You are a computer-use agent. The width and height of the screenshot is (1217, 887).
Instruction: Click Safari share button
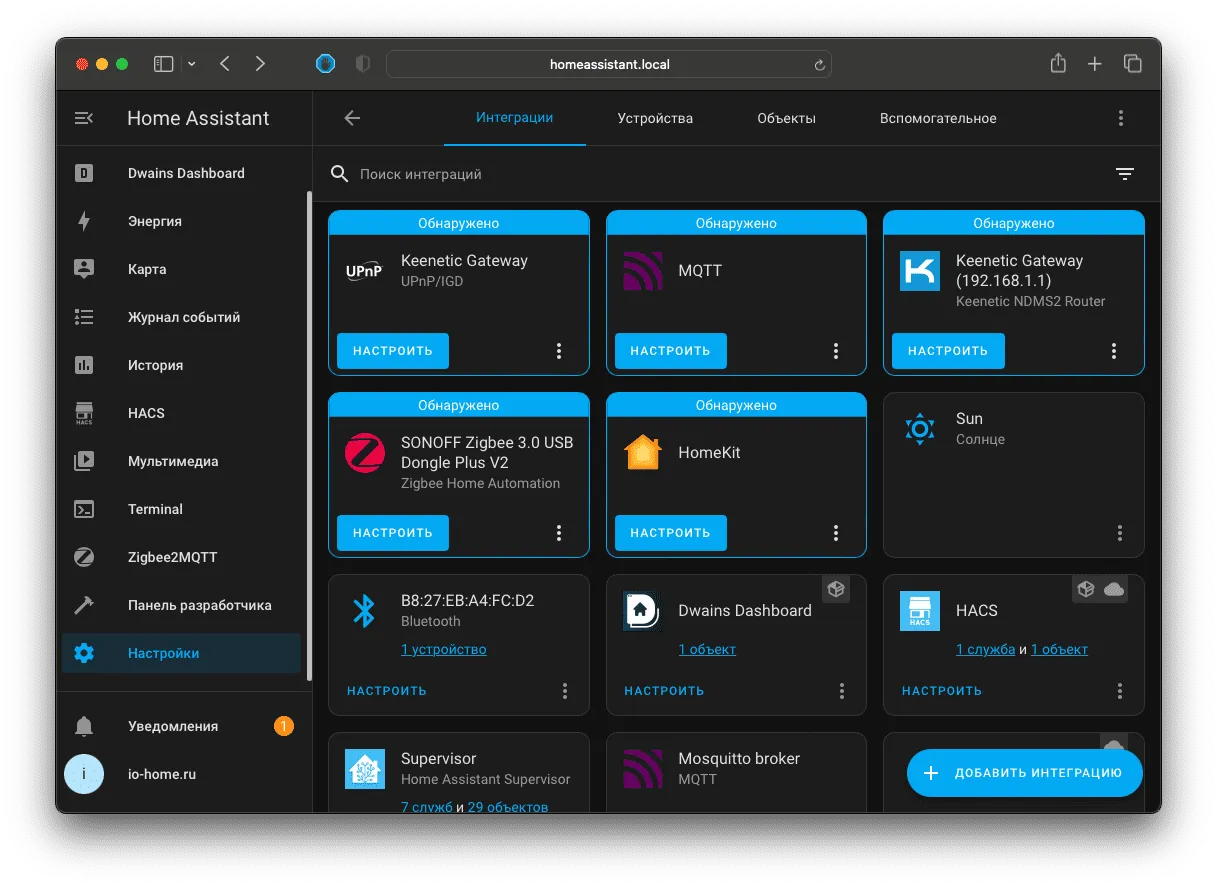1058,63
